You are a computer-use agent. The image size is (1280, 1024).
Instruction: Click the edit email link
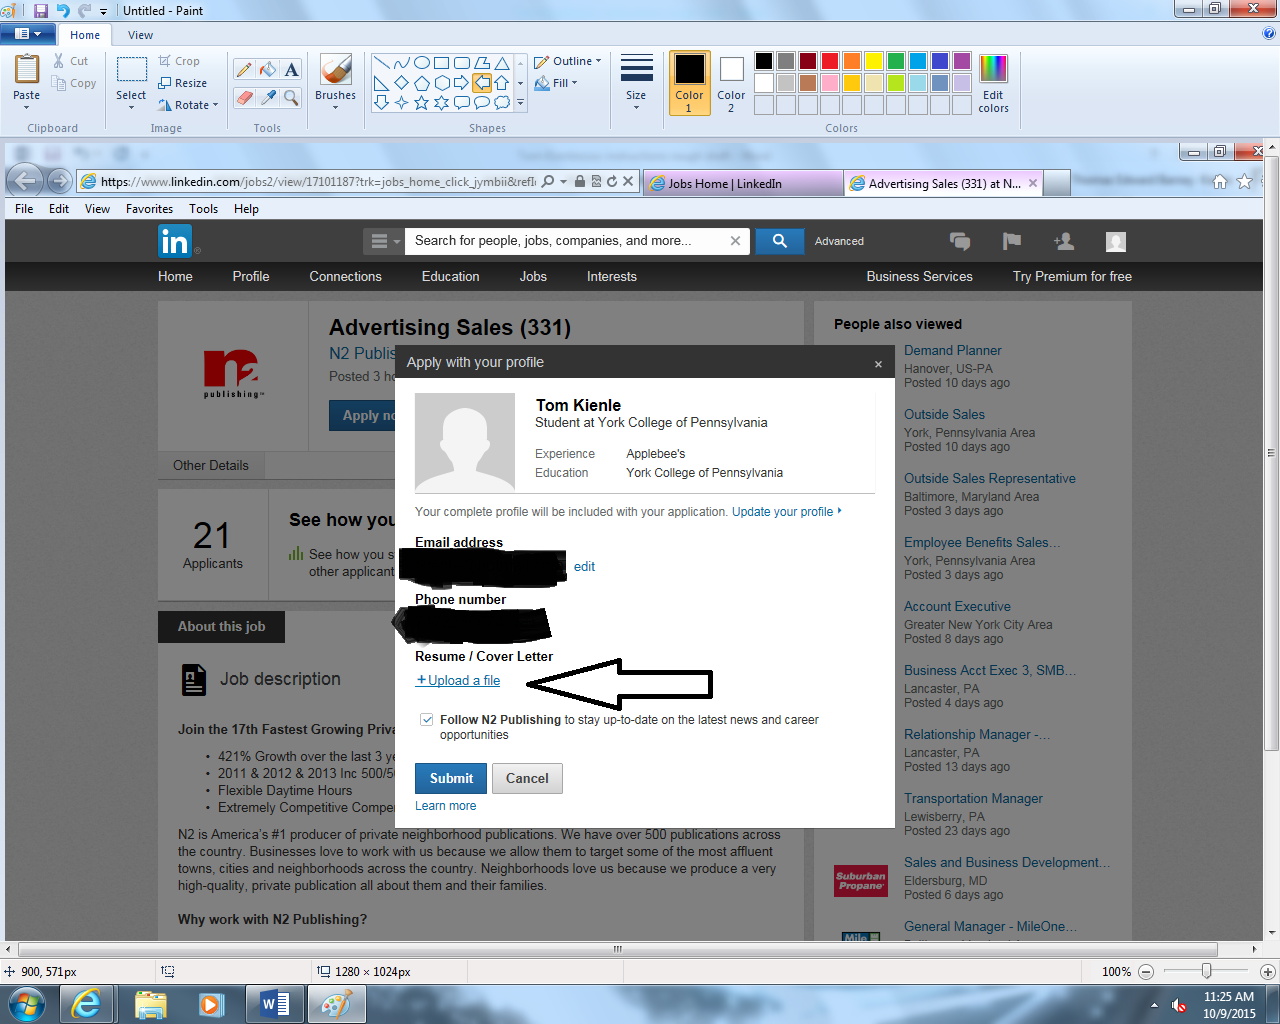coord(584,566)
